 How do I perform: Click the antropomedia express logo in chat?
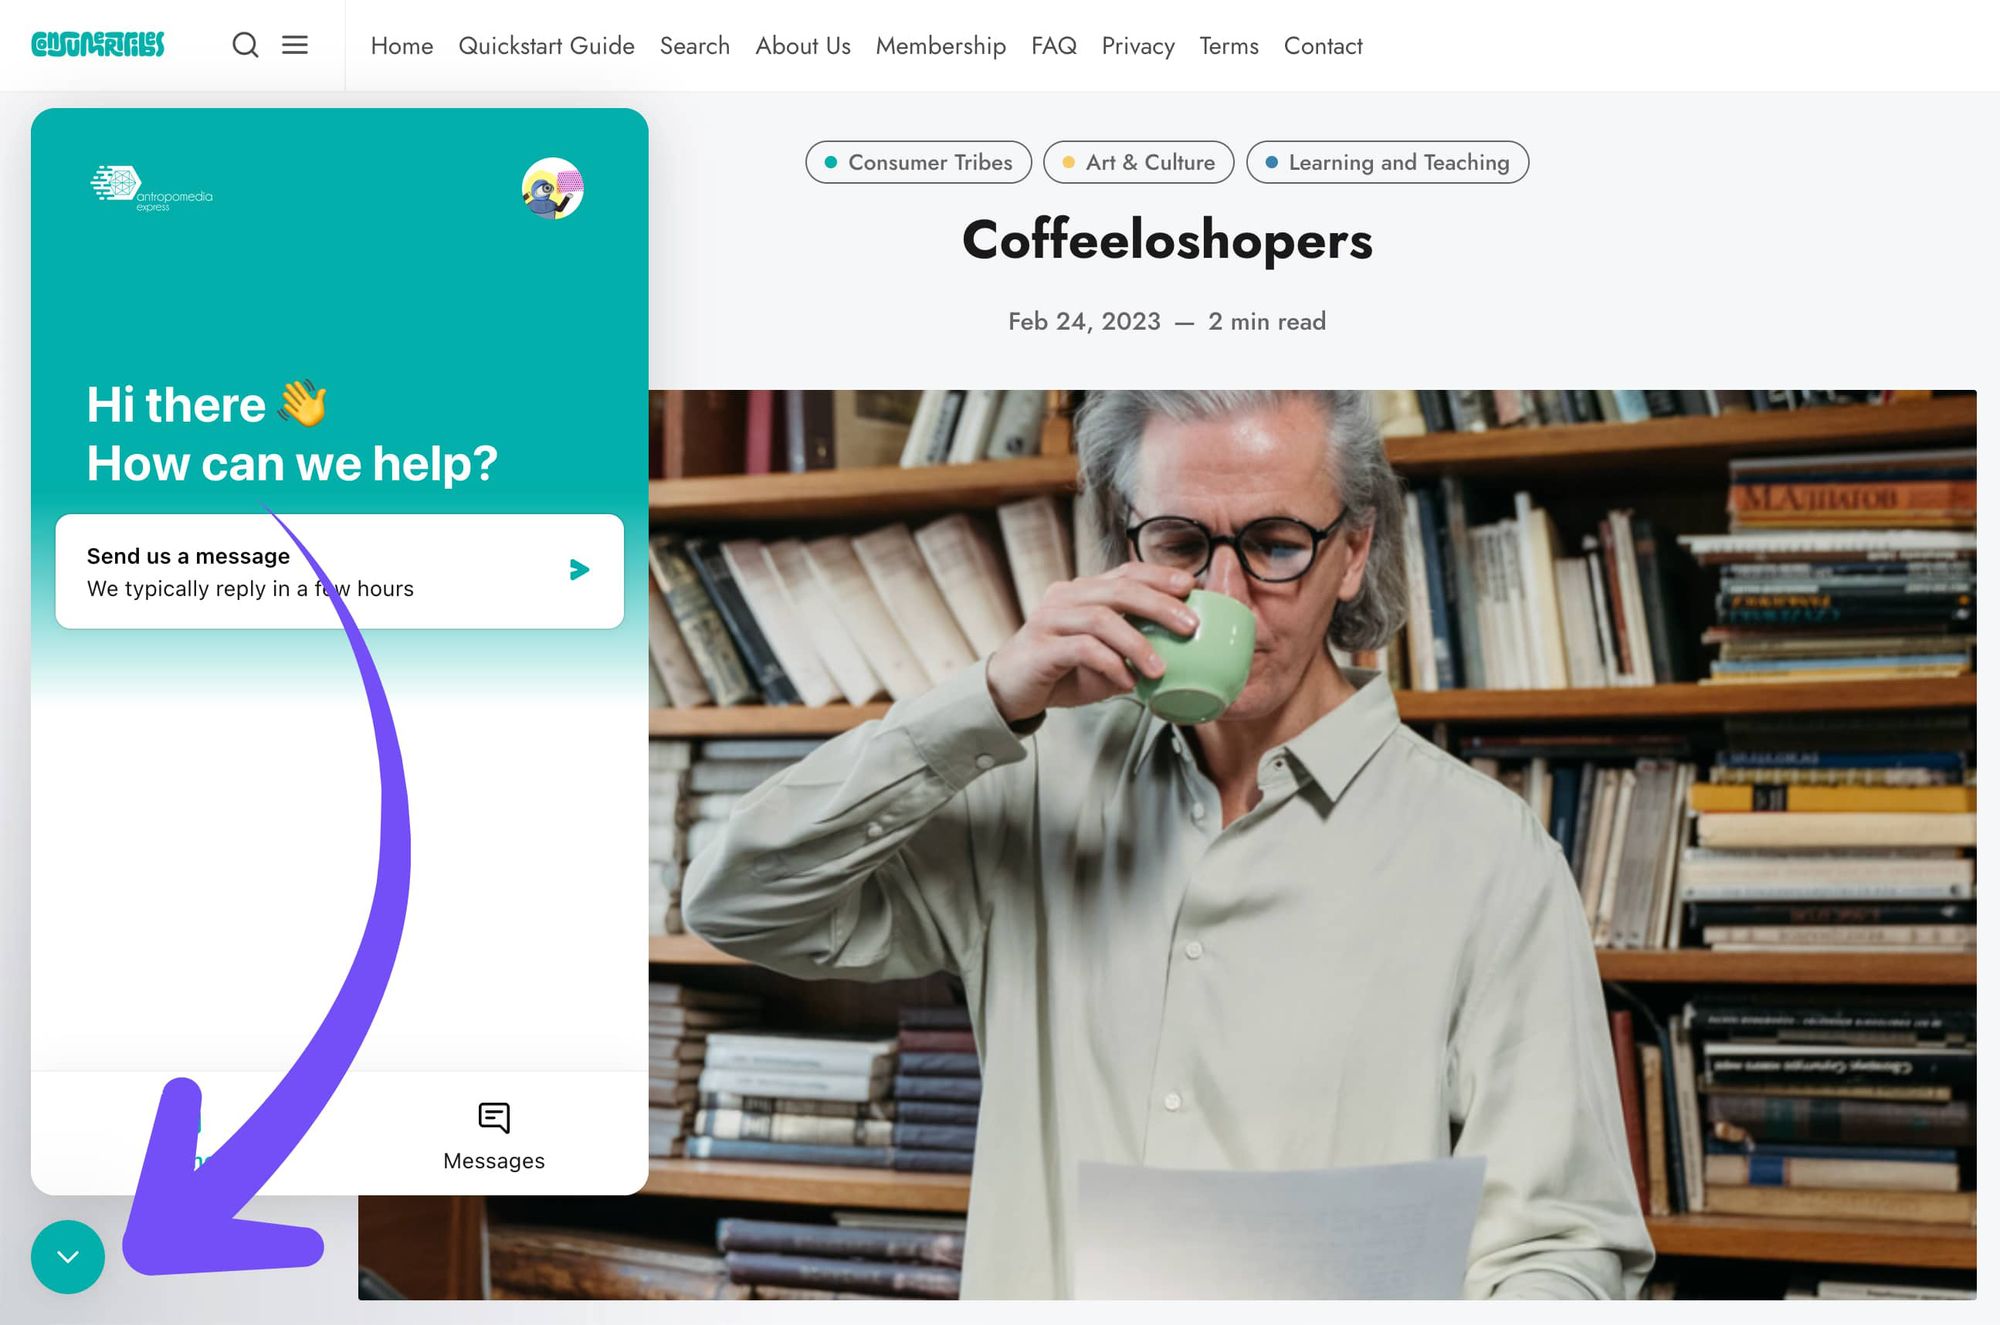pyautogui.click(x=152, y=188)
